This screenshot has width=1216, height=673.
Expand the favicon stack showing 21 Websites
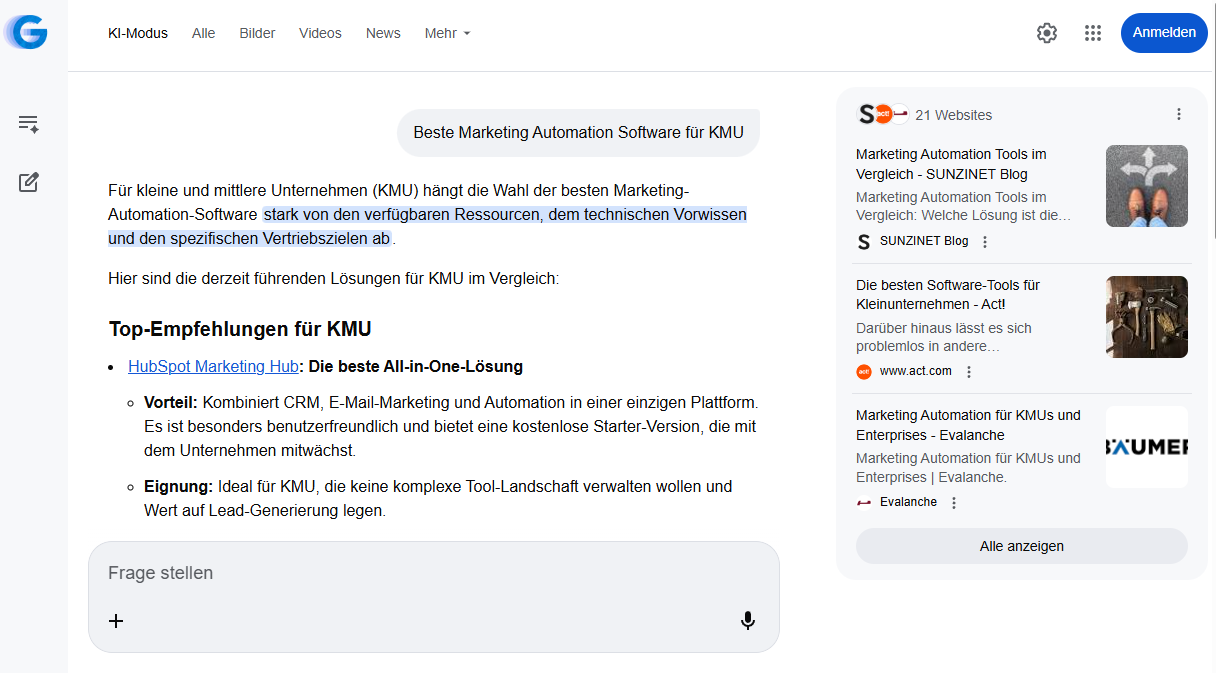(x=883, y=114)
